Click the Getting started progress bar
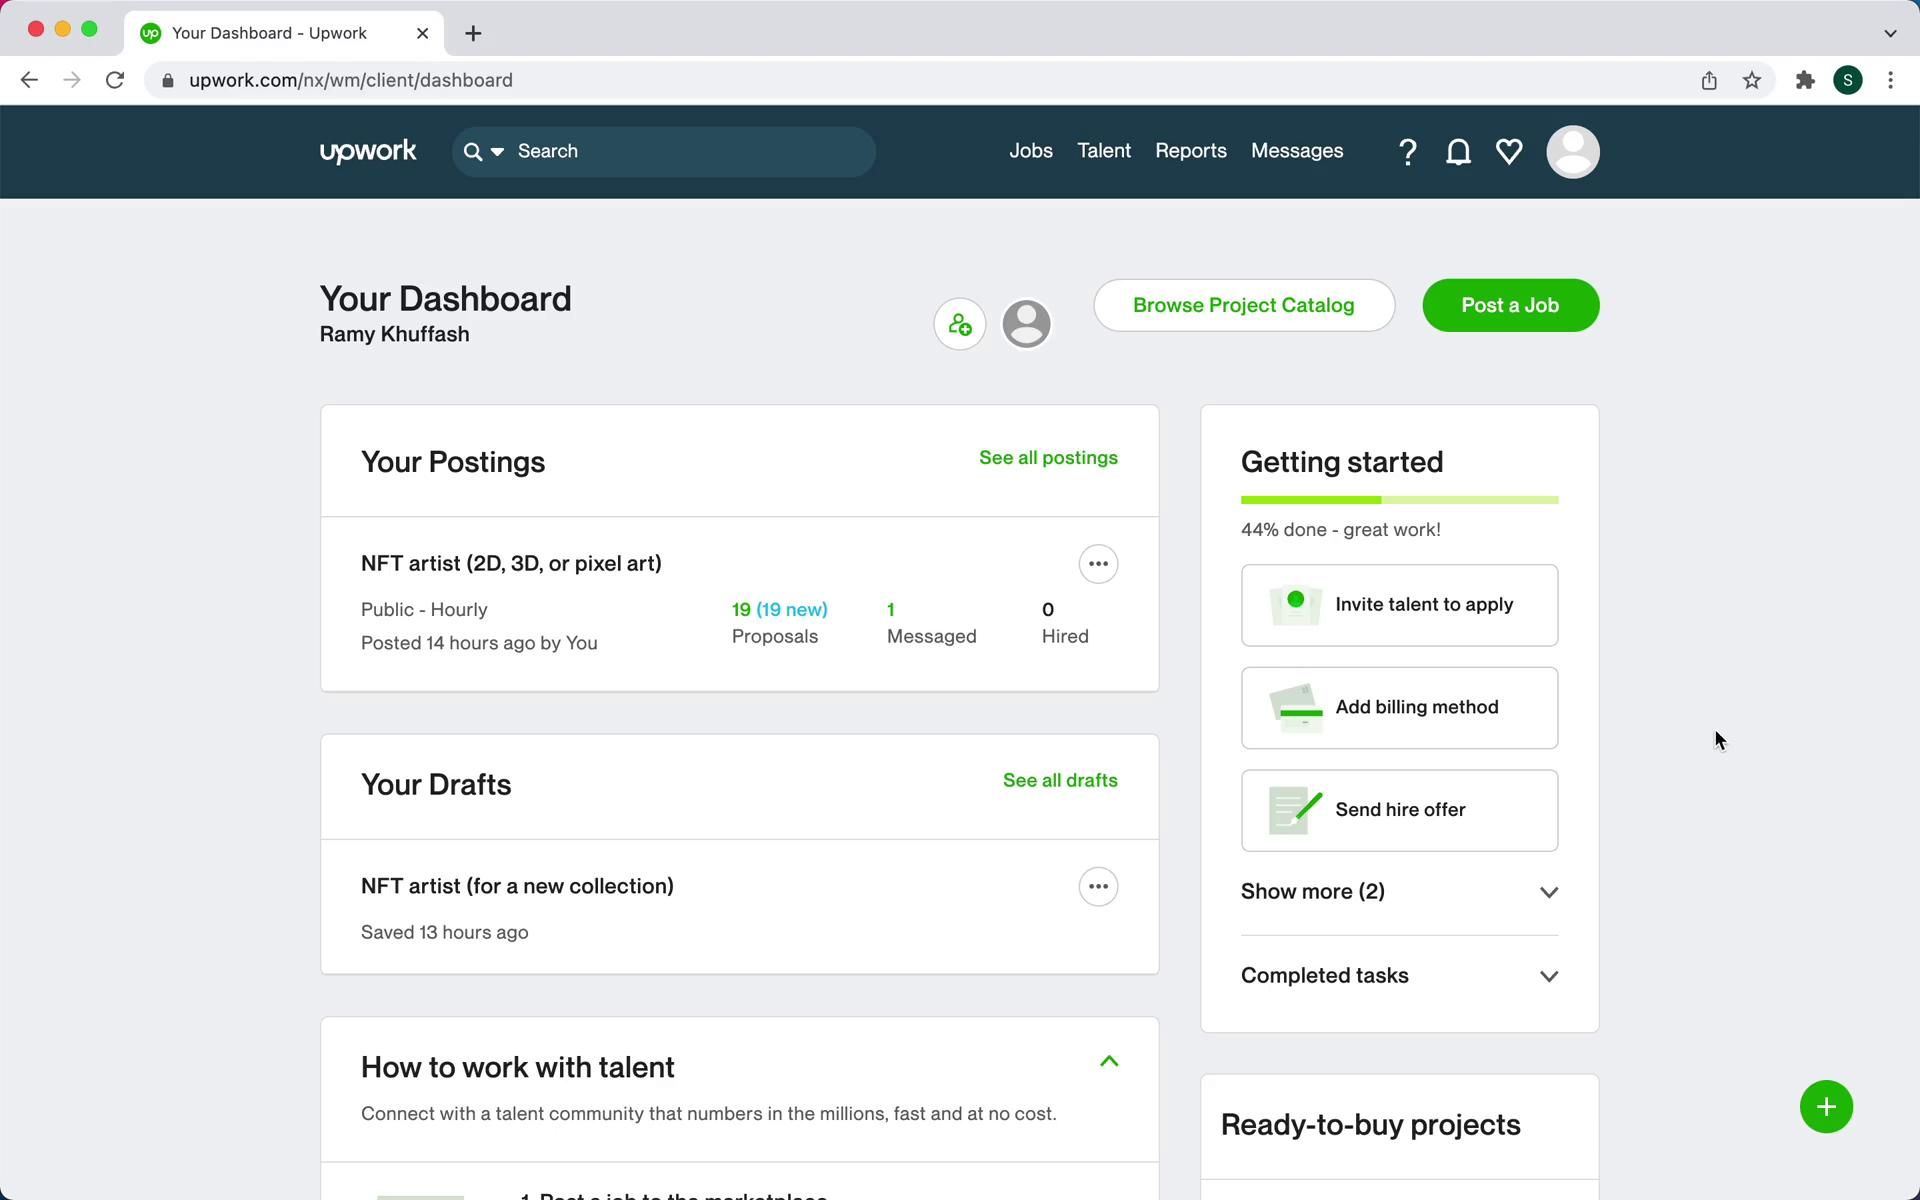 coord(1398,500)
